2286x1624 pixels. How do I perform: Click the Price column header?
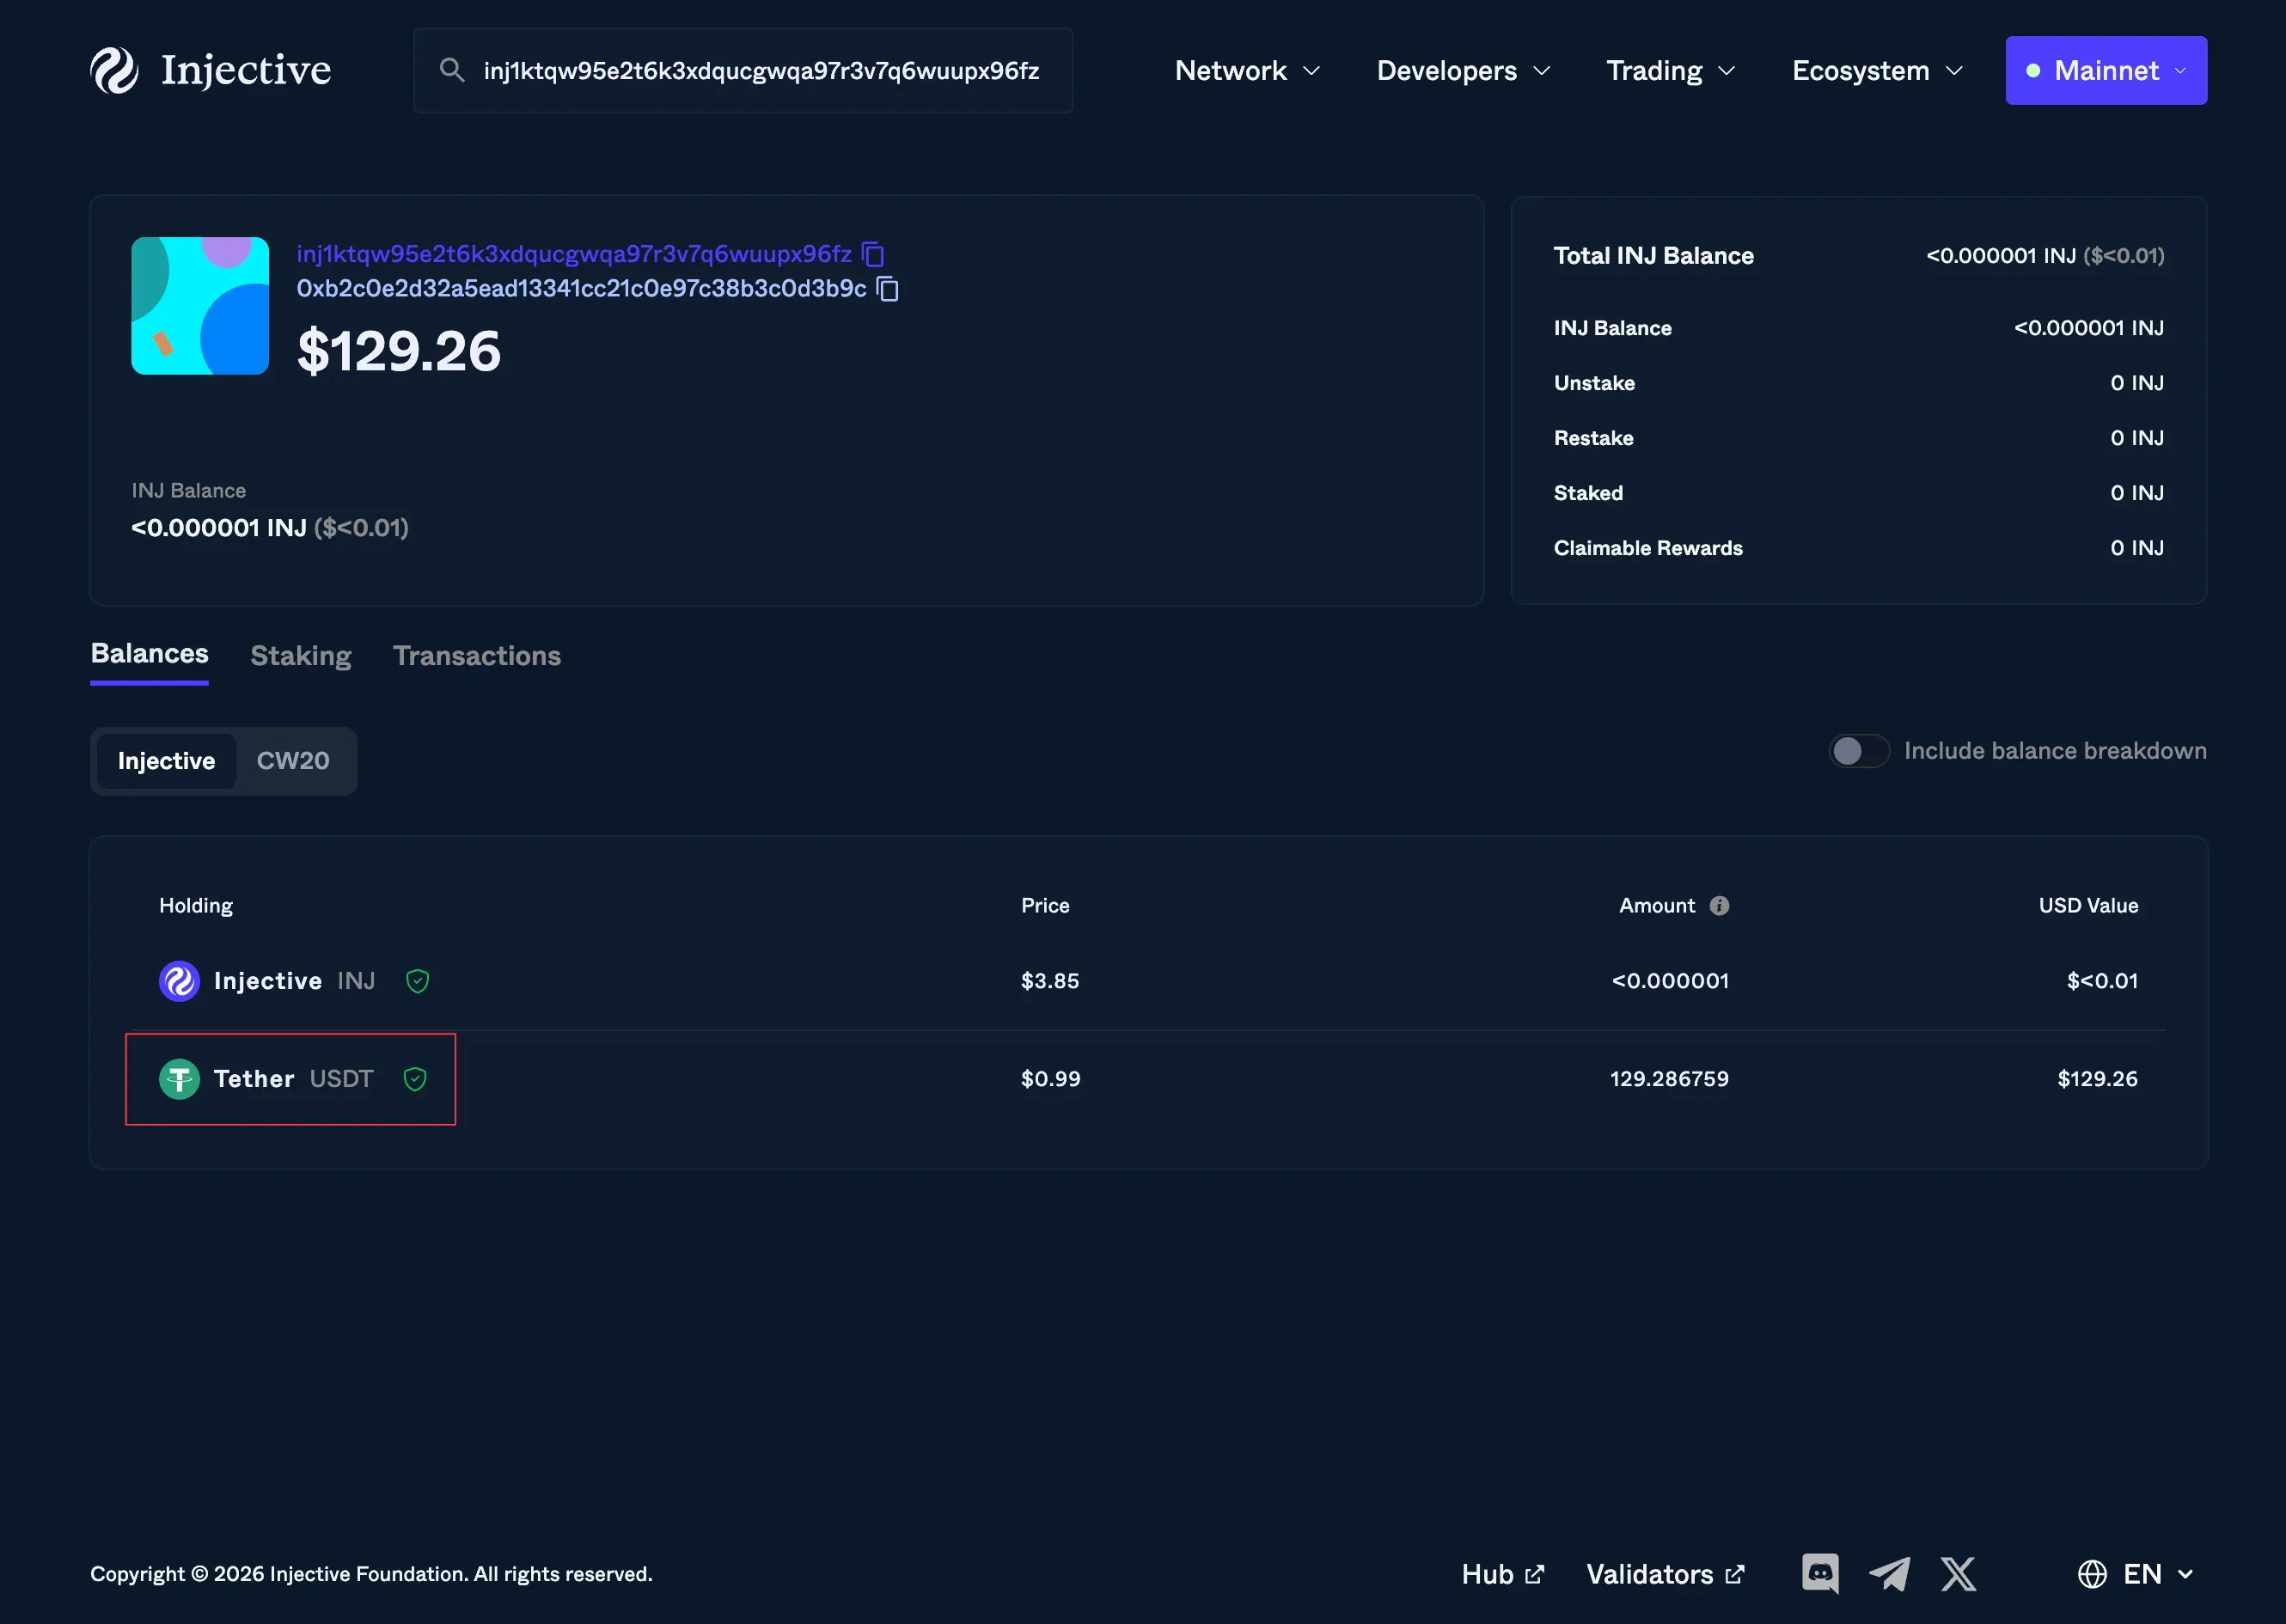1045,905
